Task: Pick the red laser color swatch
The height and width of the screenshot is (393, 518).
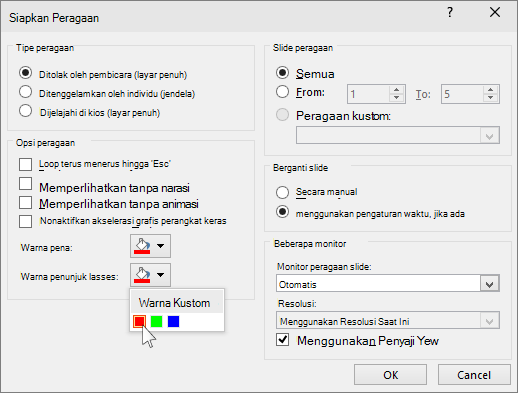Action: coord(139,322)
